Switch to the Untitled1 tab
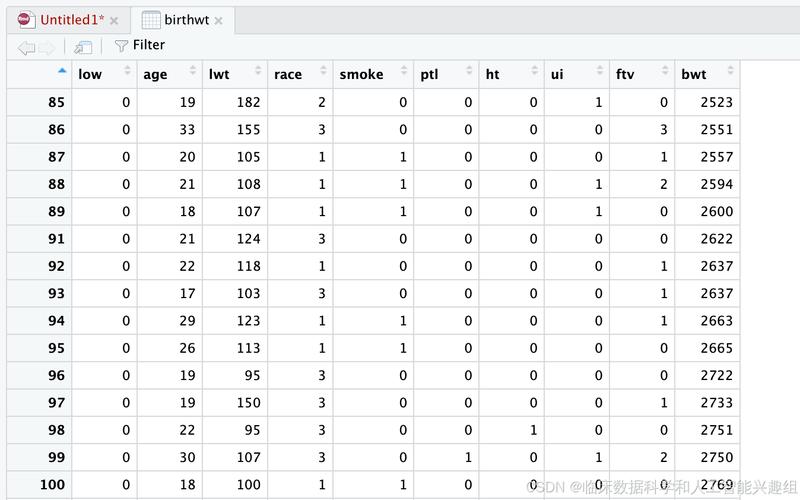Screen dimensions: 800x500 click(x=71, y=20)
